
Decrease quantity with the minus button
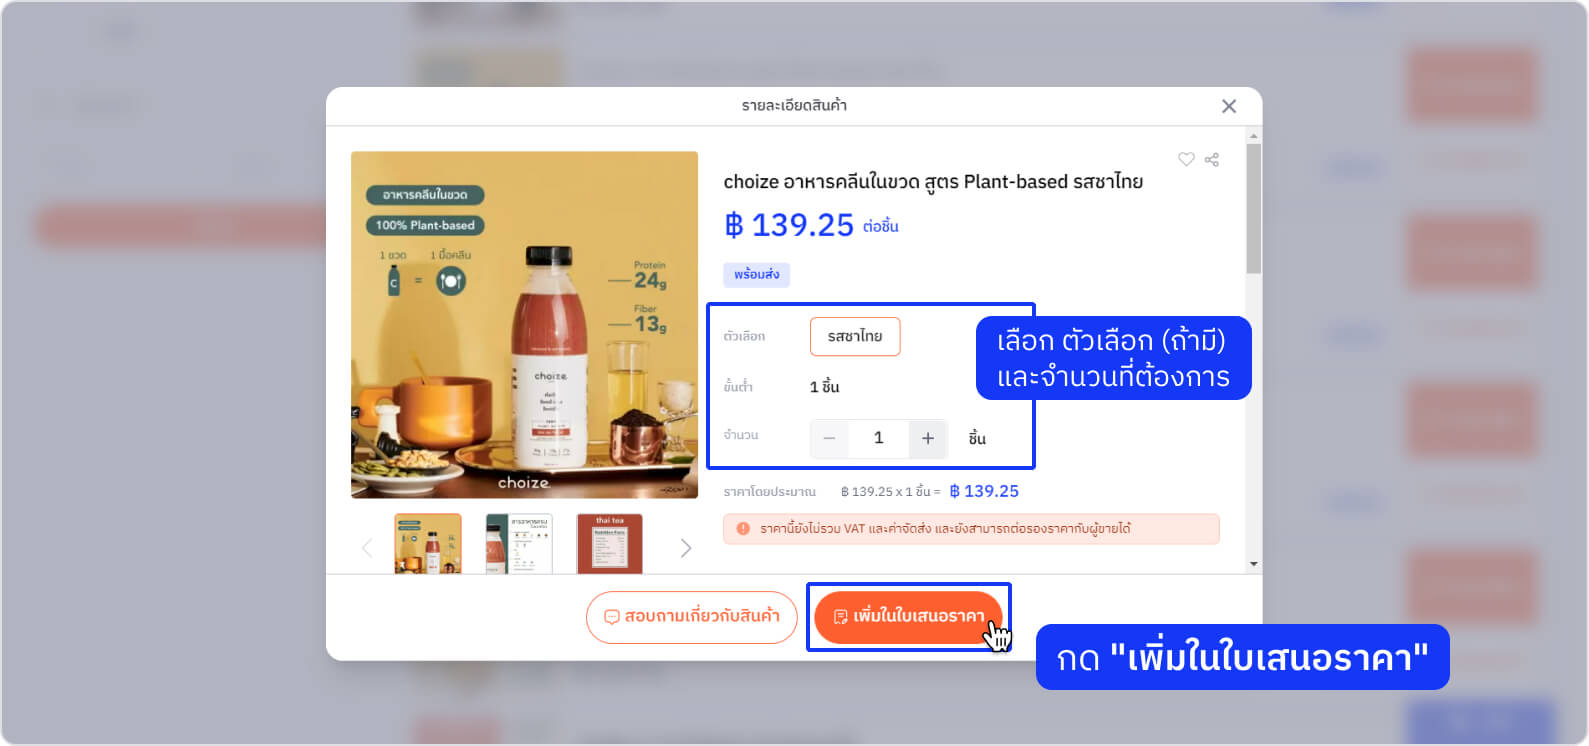(x=829, y=438)
